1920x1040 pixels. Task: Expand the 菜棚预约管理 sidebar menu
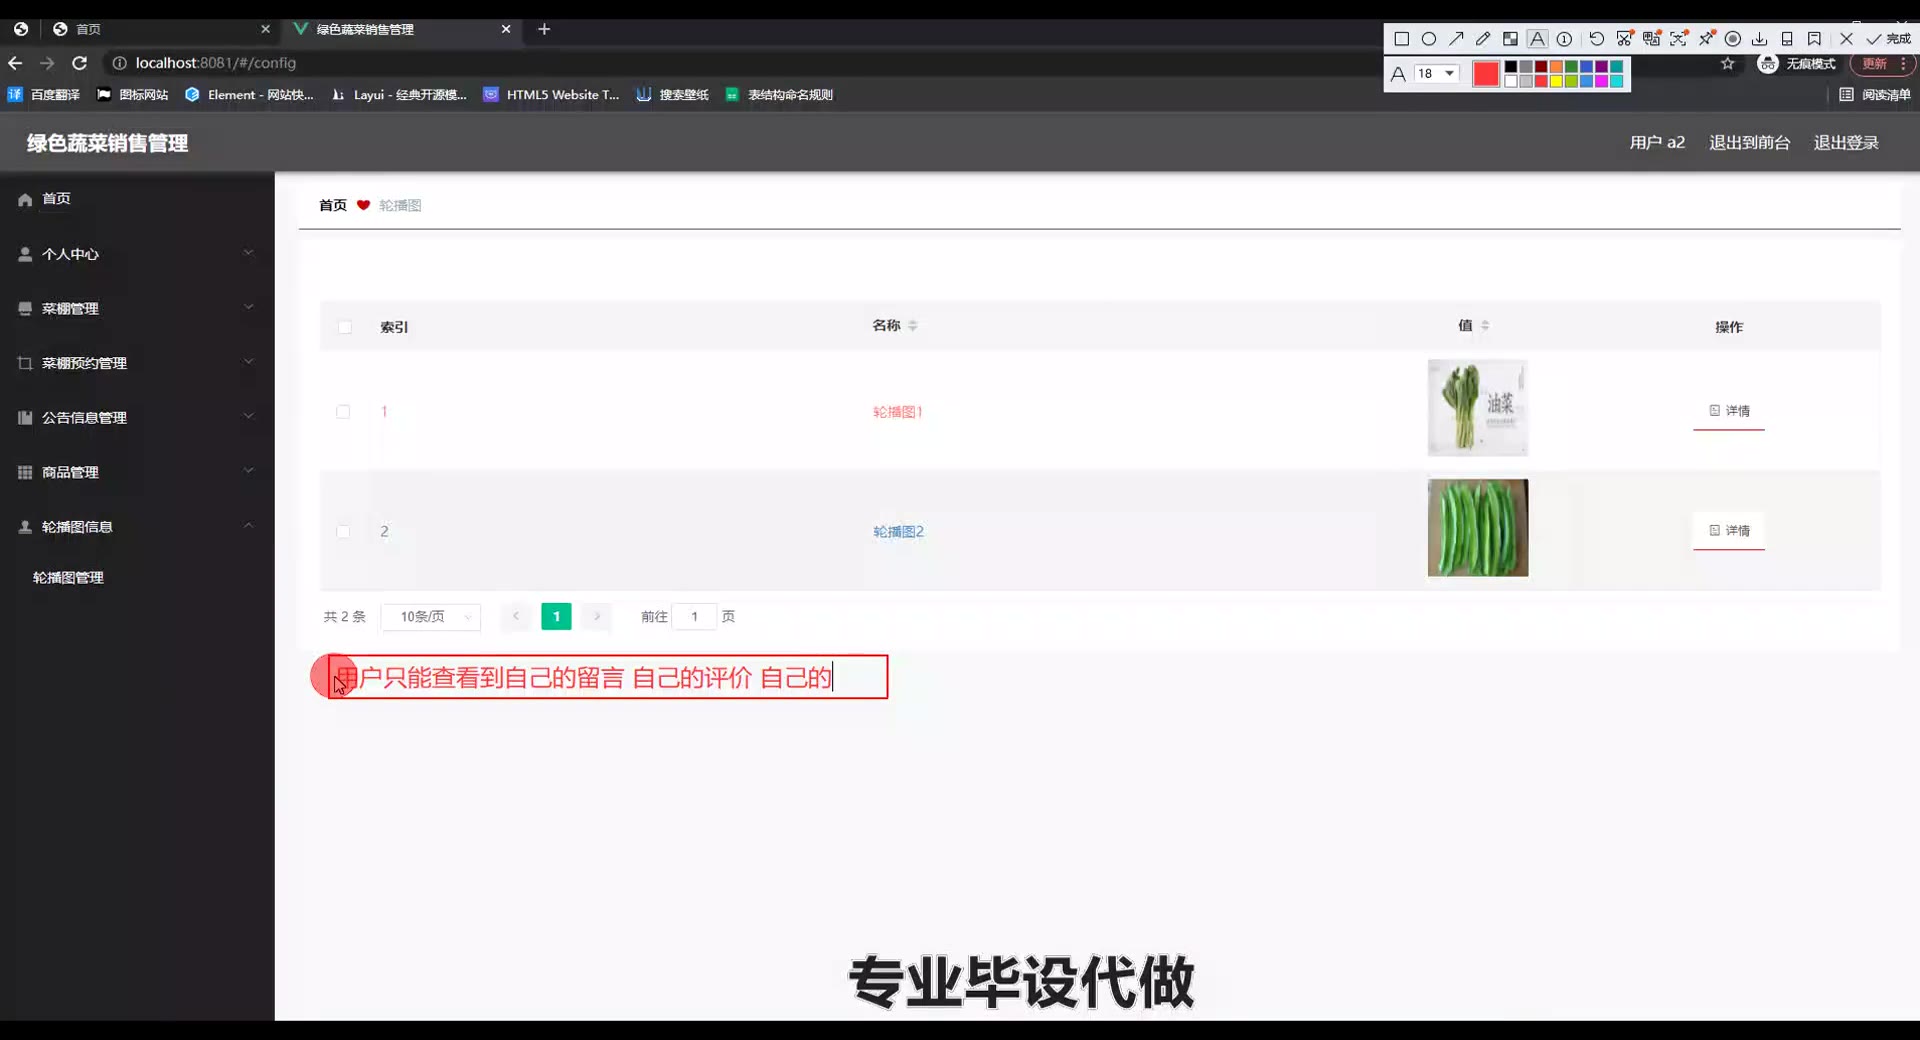coord(137,363)
